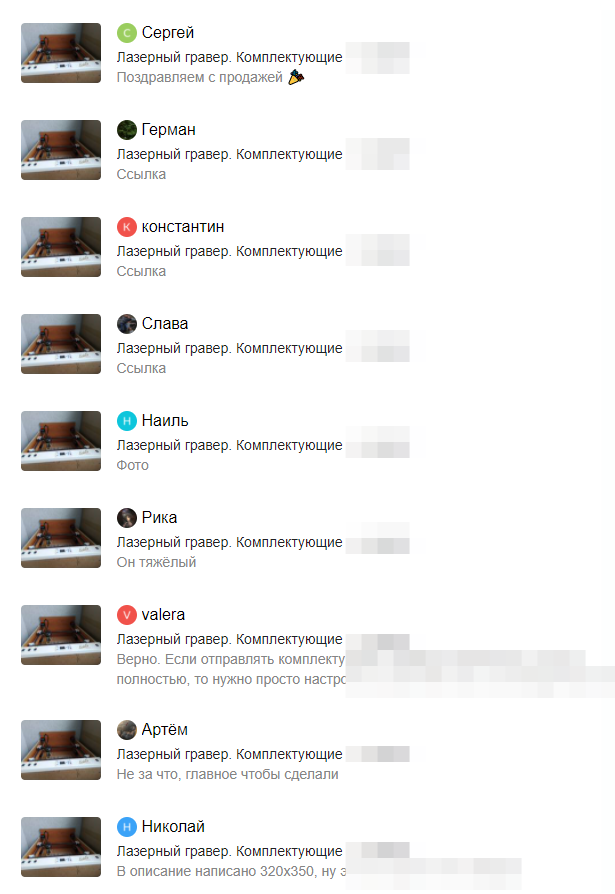Click константин's red K avatar
Viewport: 615px width, 894px height.
(127, 227)
